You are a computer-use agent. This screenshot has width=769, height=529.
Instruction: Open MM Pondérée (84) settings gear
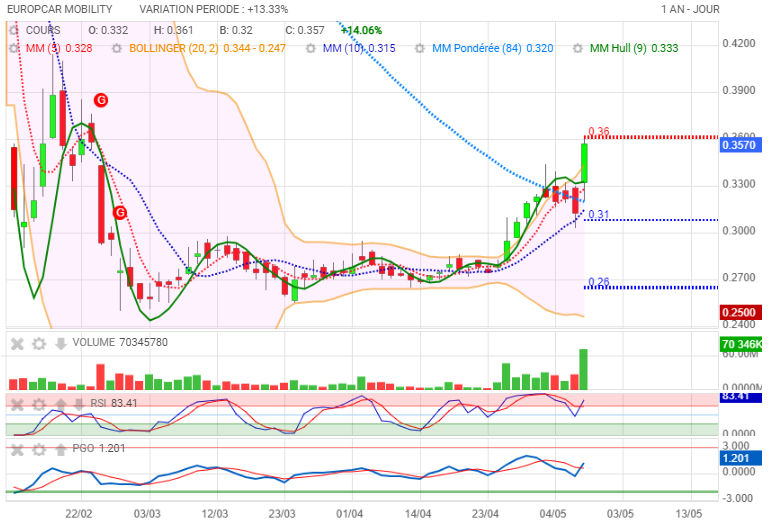click(x=420, y=48)
